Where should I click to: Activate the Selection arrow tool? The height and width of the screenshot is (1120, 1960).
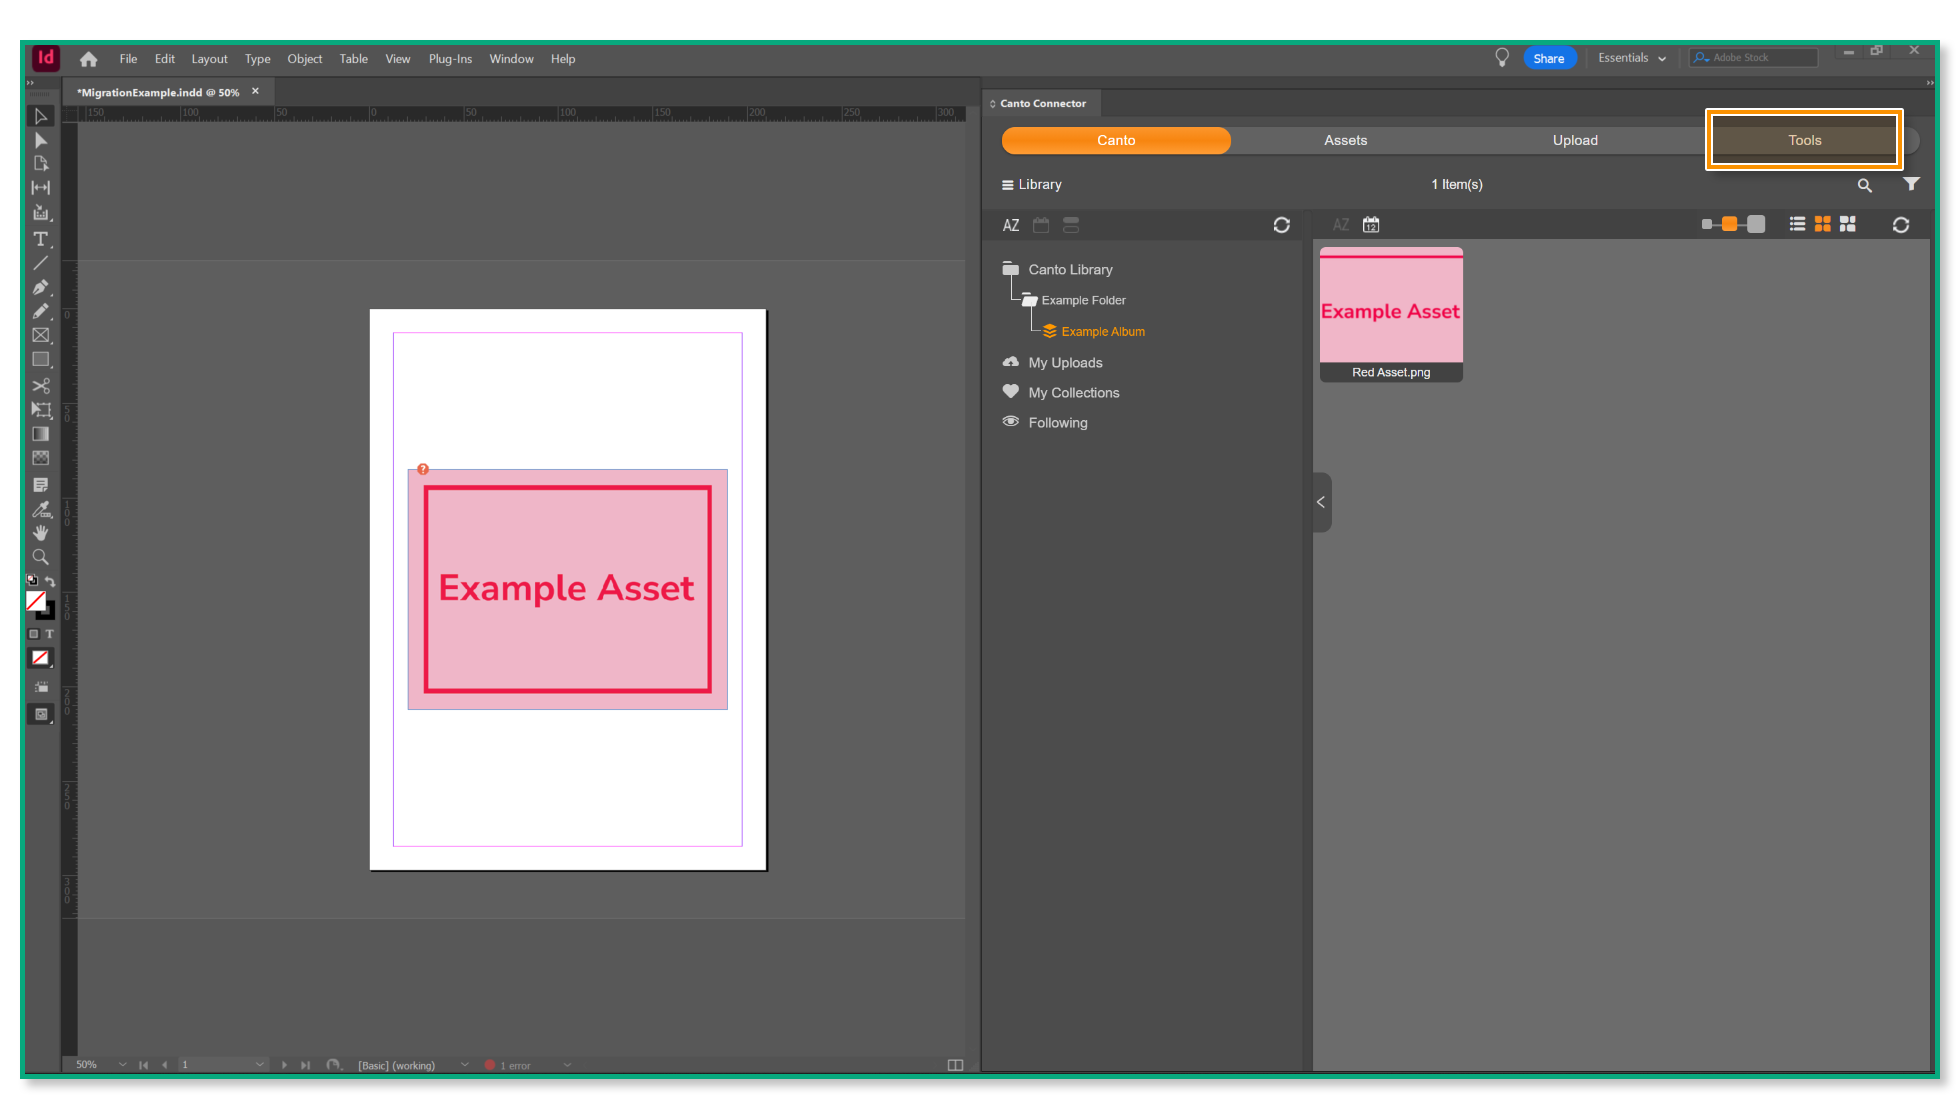(x=41, y=116)
